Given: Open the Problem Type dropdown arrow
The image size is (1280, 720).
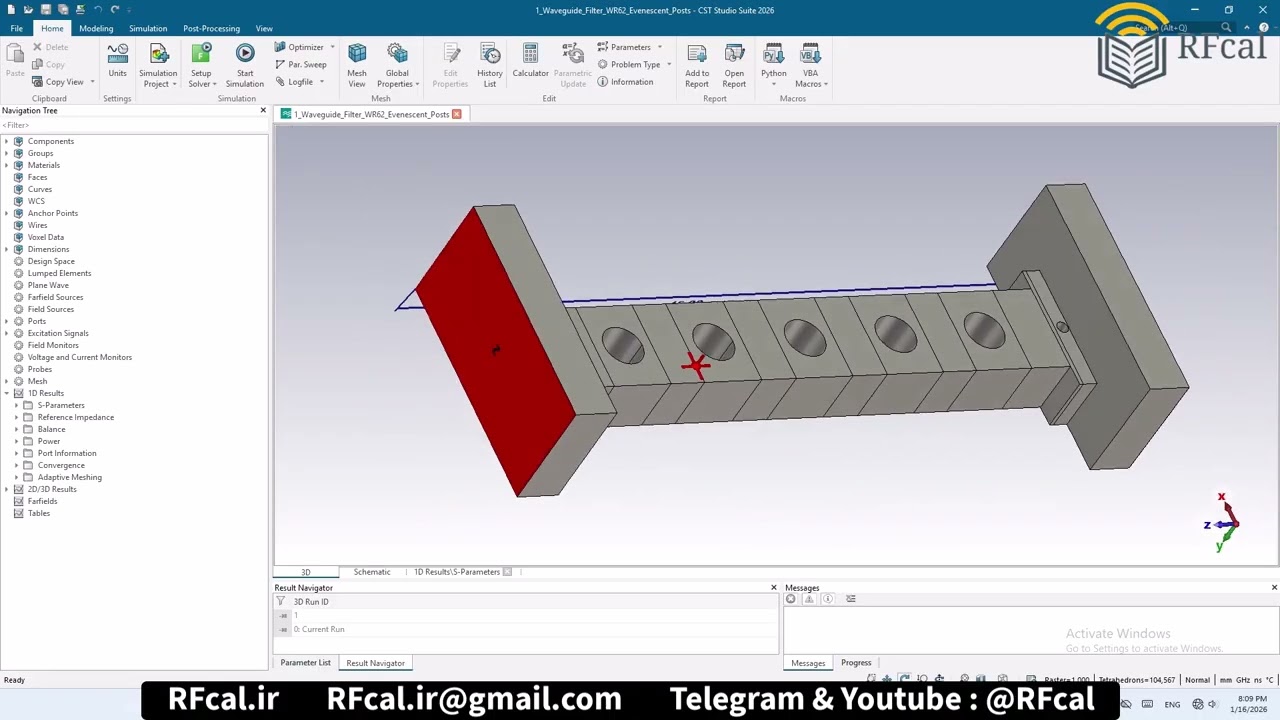Looking at the screenshot, I should pos(669,64).
